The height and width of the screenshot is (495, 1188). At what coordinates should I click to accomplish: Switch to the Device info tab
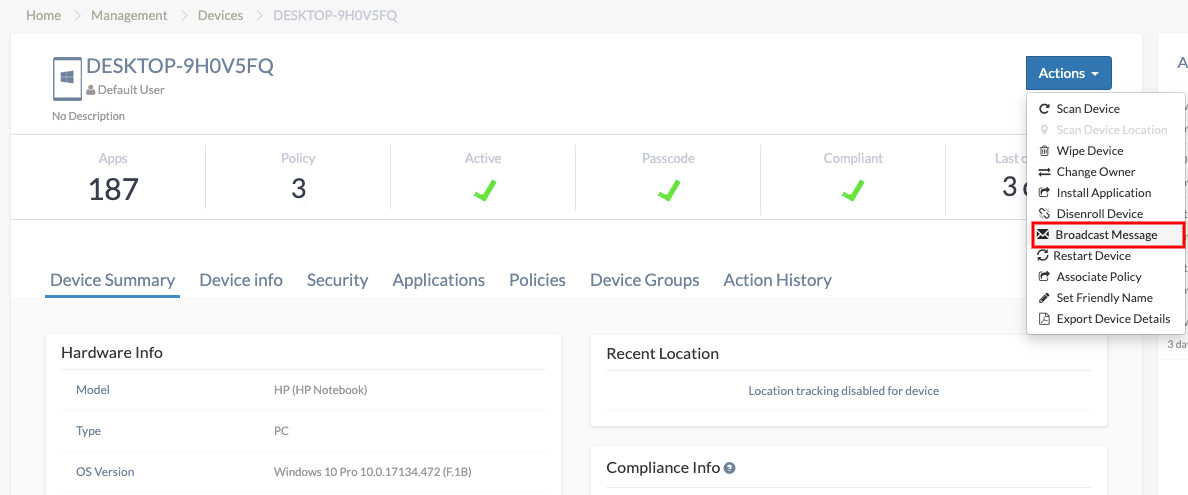241,280
